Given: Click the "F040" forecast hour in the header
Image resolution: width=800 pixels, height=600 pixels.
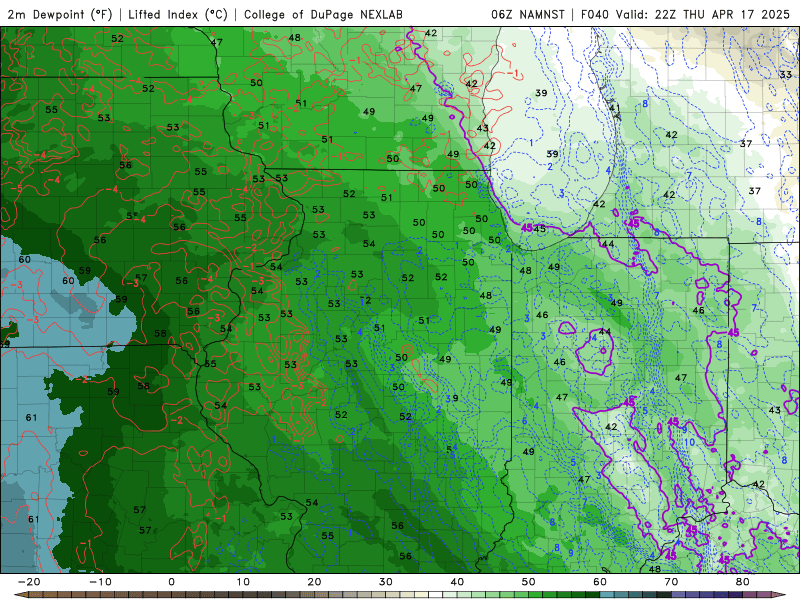Looking at the screenshot, I should click(x=595, y=14).
